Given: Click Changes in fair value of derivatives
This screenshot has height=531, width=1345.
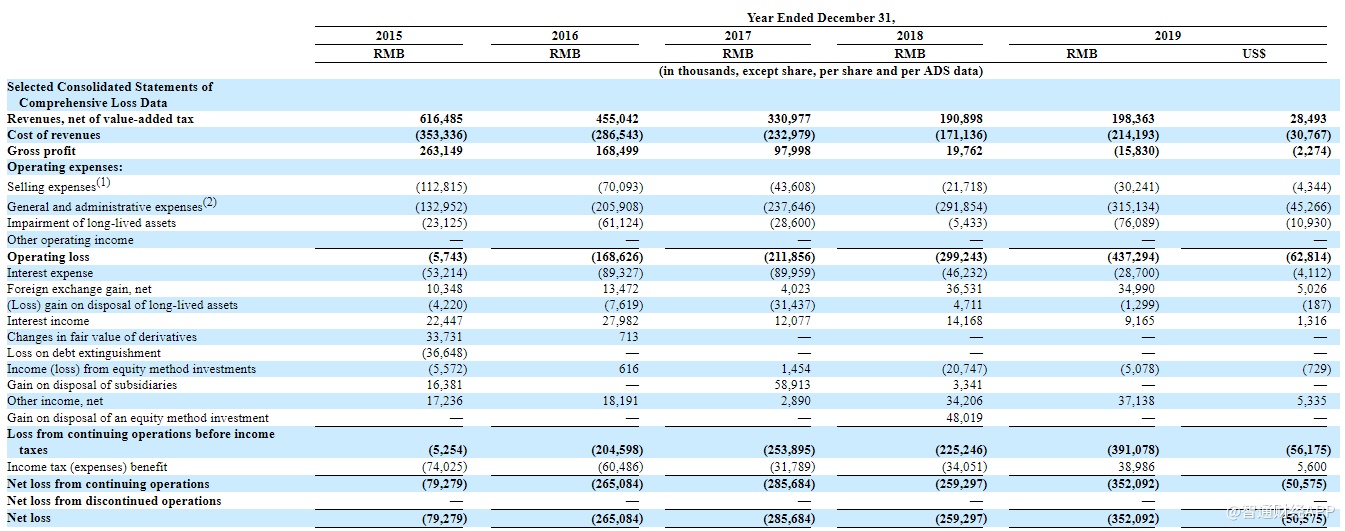Looking at the screenshot, I should [x=102, y=337].
